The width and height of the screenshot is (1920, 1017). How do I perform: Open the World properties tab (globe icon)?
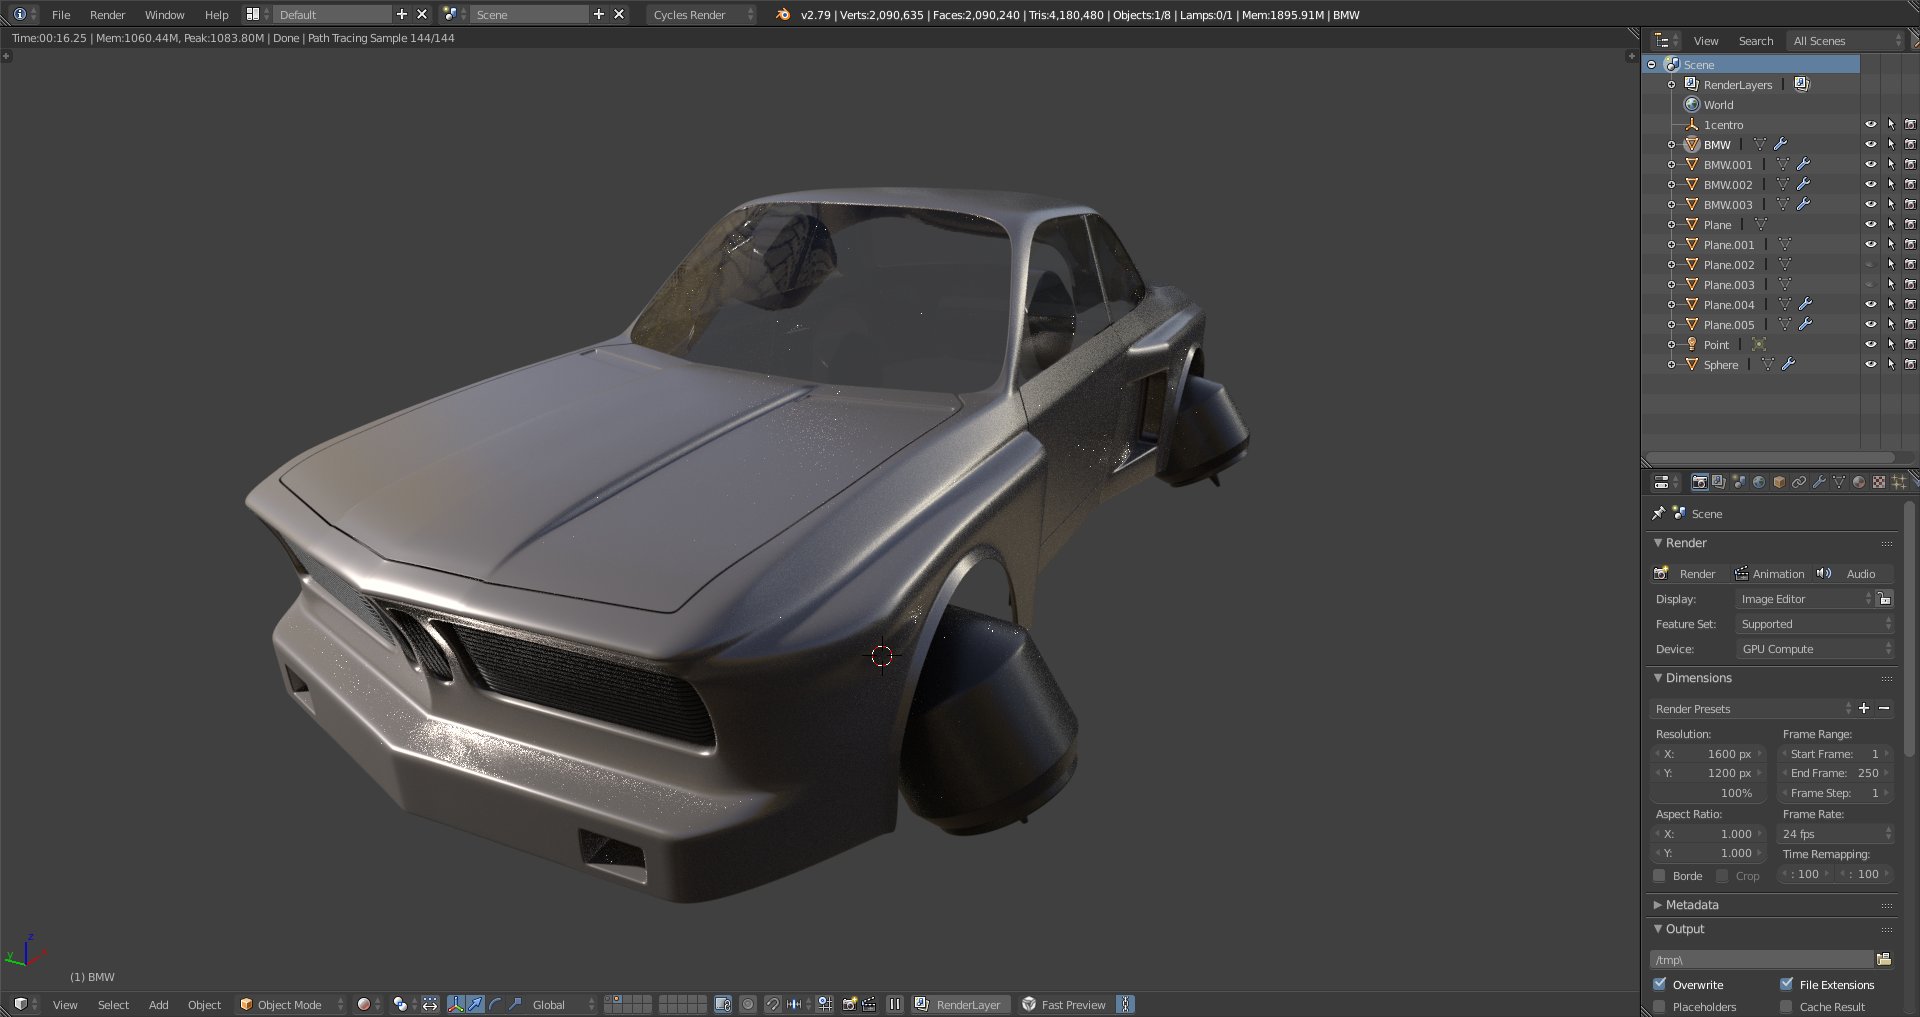(x=1759, y=482)
